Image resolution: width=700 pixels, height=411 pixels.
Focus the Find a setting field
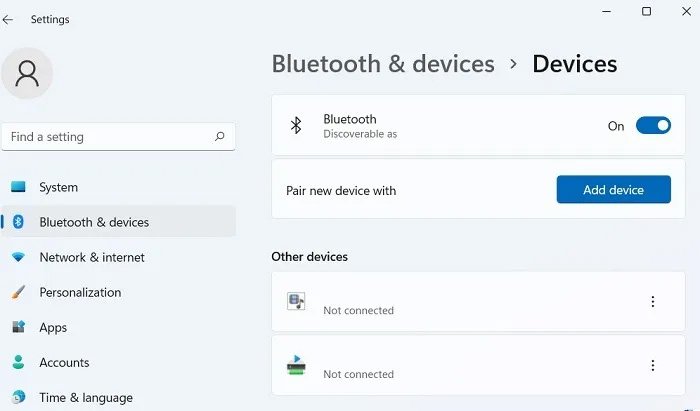118,137
